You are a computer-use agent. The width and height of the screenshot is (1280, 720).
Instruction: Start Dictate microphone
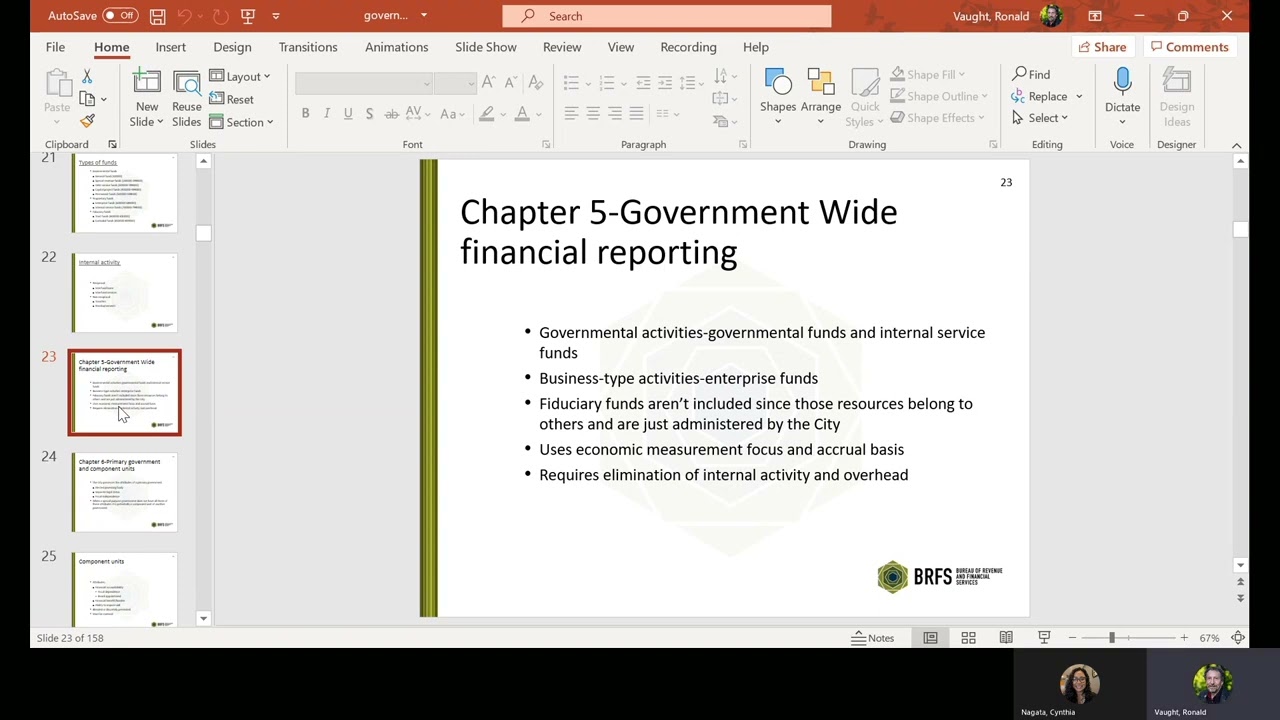tap(1122, 97)
